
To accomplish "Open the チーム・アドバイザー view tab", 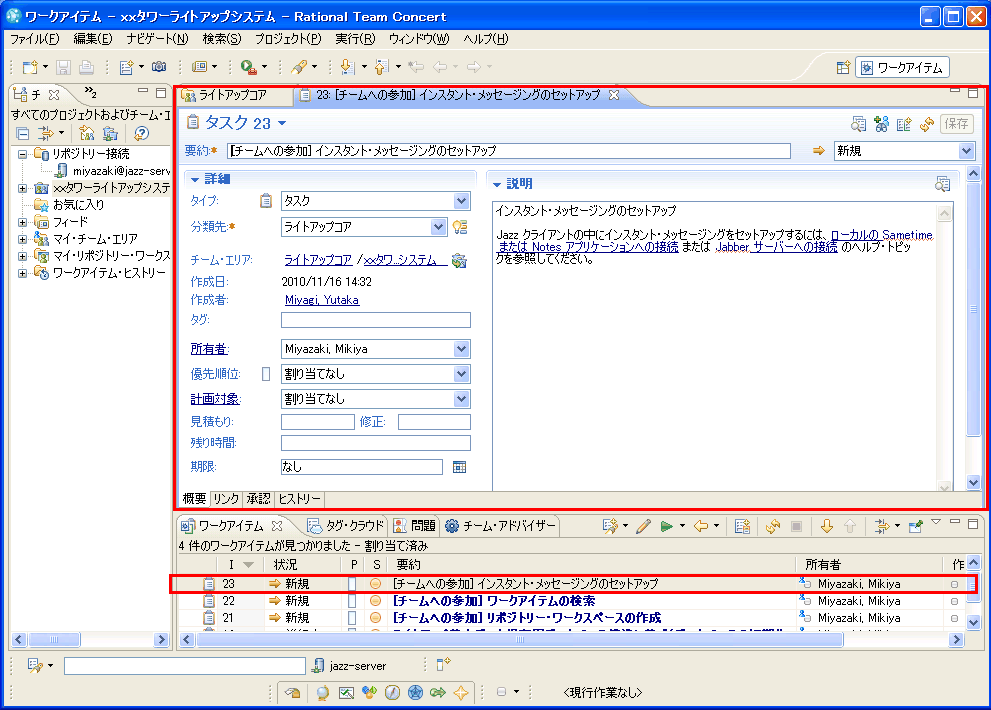I will click(x=500, y=526).
